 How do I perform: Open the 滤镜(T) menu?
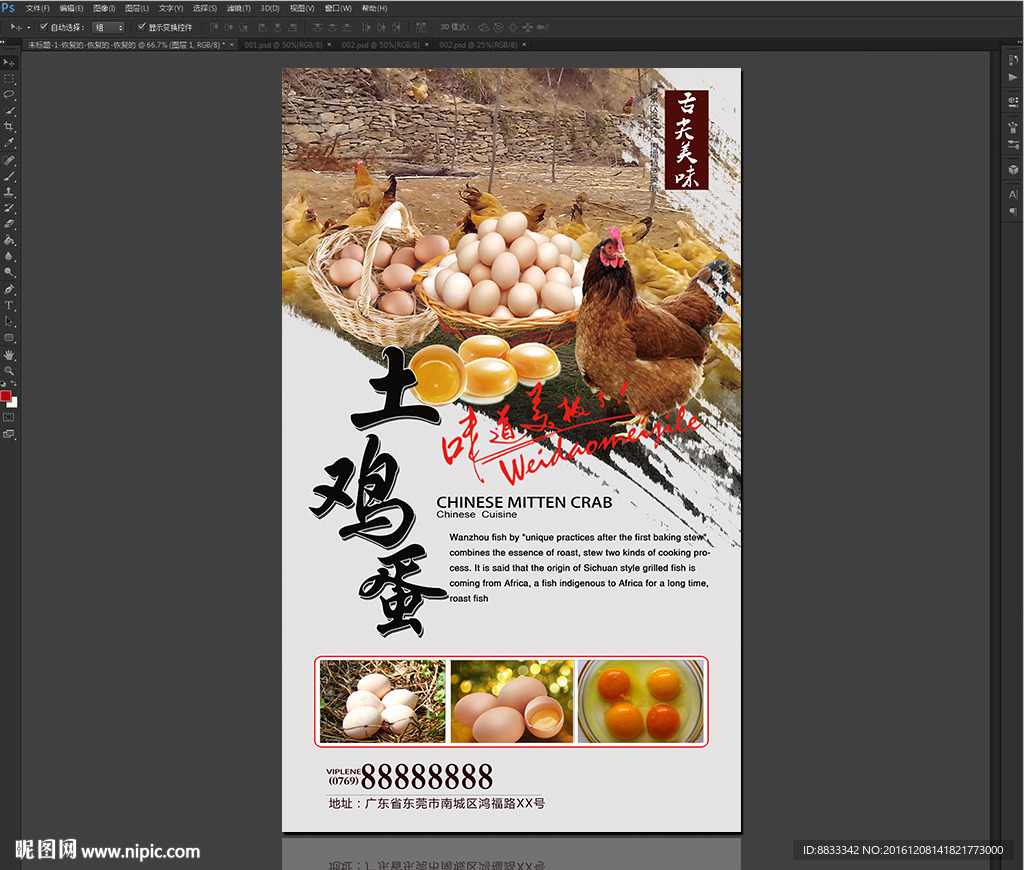[x=238, y=8]
